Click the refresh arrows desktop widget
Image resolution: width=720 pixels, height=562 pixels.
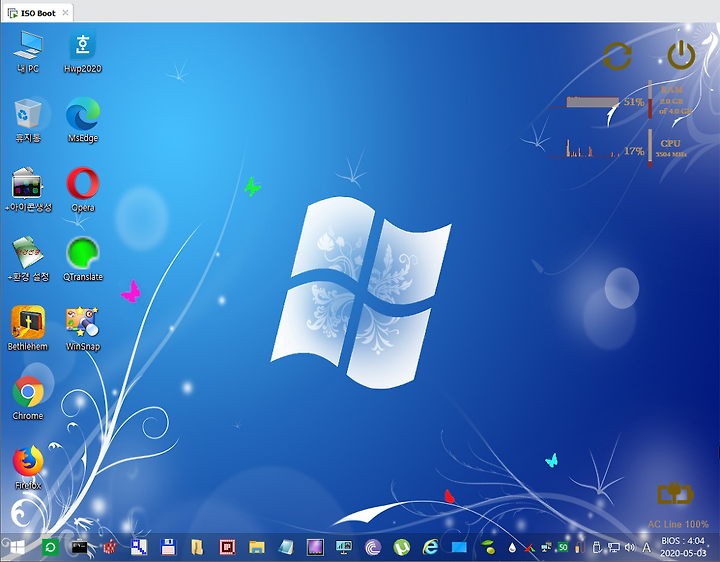click(617, 56)
